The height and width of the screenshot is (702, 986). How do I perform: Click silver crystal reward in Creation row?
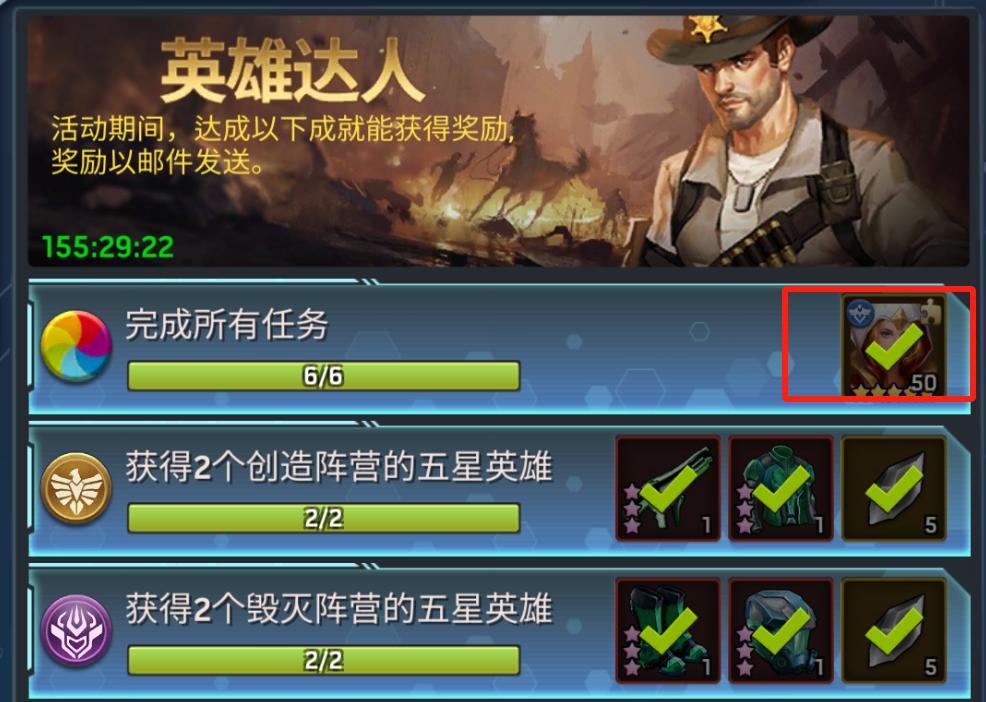tap(894, 488)
